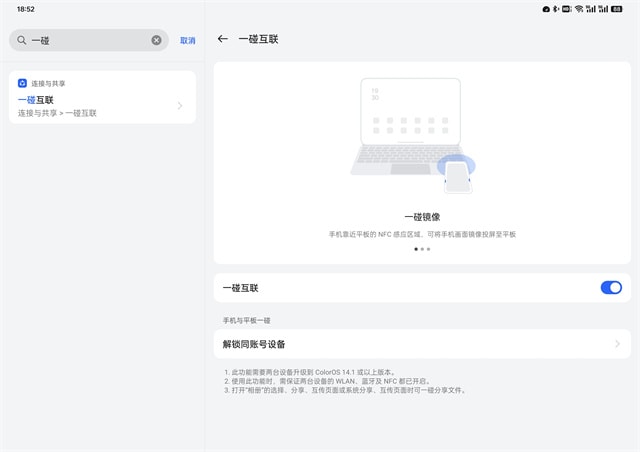Tap 取消 to cancel the search
The height and width of the screenshot is (452, 640).
pos(188,40)
